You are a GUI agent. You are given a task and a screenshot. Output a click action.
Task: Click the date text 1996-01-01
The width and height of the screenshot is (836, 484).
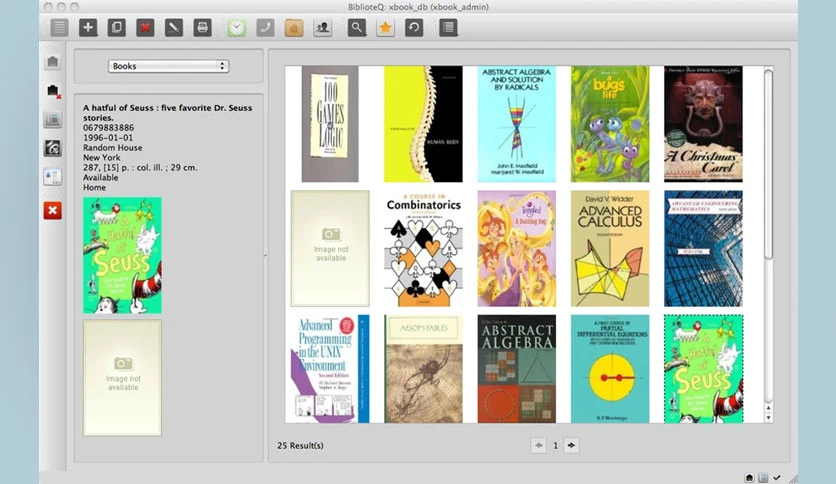point(108,138)
